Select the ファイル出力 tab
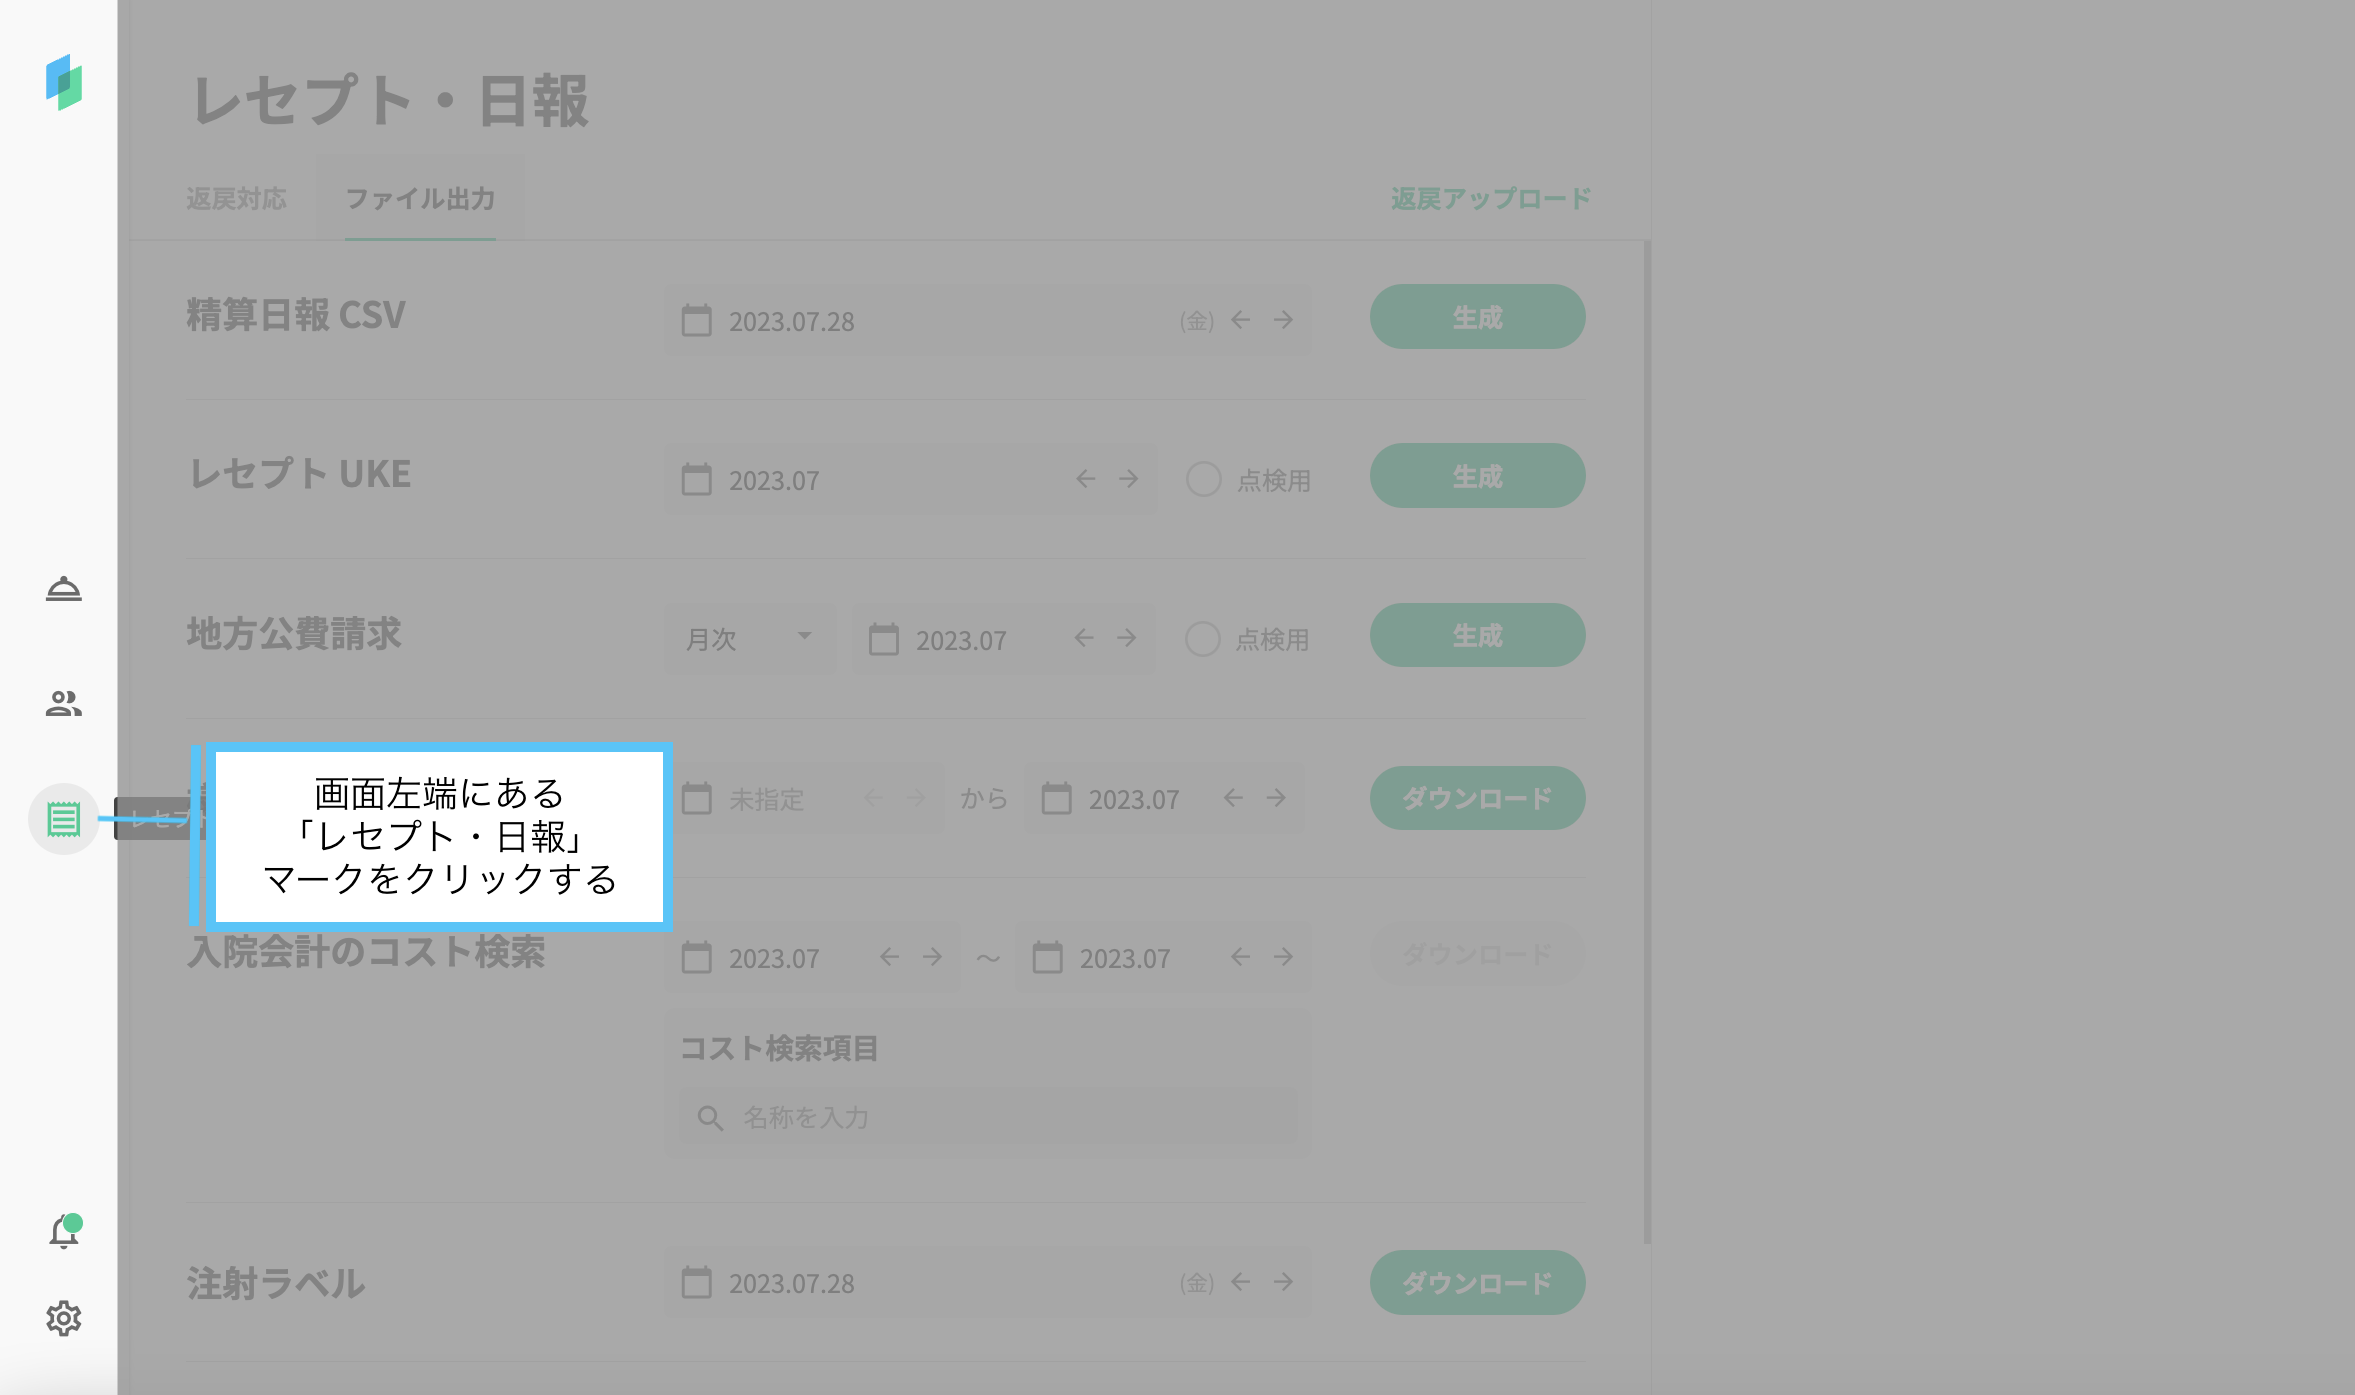Screen dimensions: 2355x1395 point(420,199)
